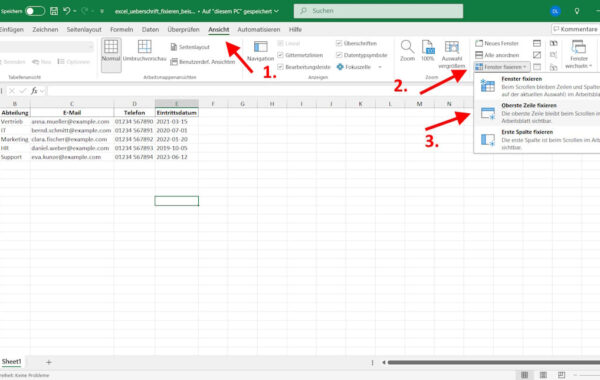Select column header E

pyautogui.click(x=176, y=104)
